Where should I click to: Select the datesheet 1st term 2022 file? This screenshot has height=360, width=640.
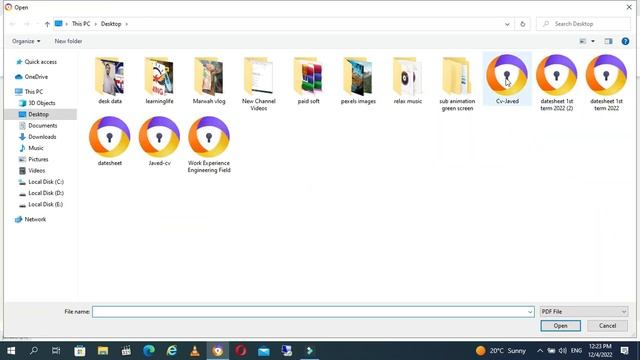tap(606, 83)
